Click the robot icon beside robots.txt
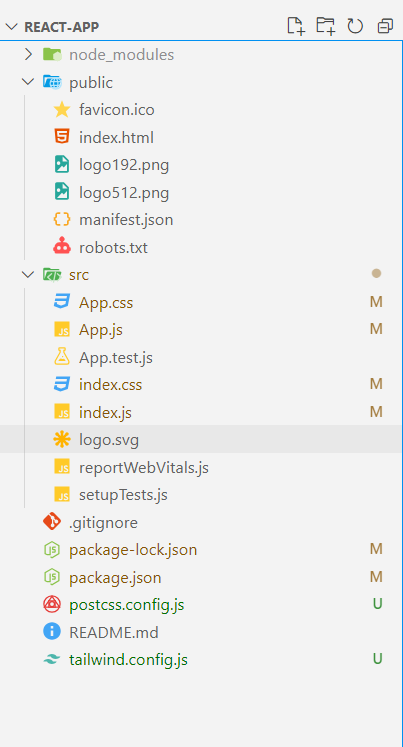Viewport: 403px width, 747px height. point(62,248)
